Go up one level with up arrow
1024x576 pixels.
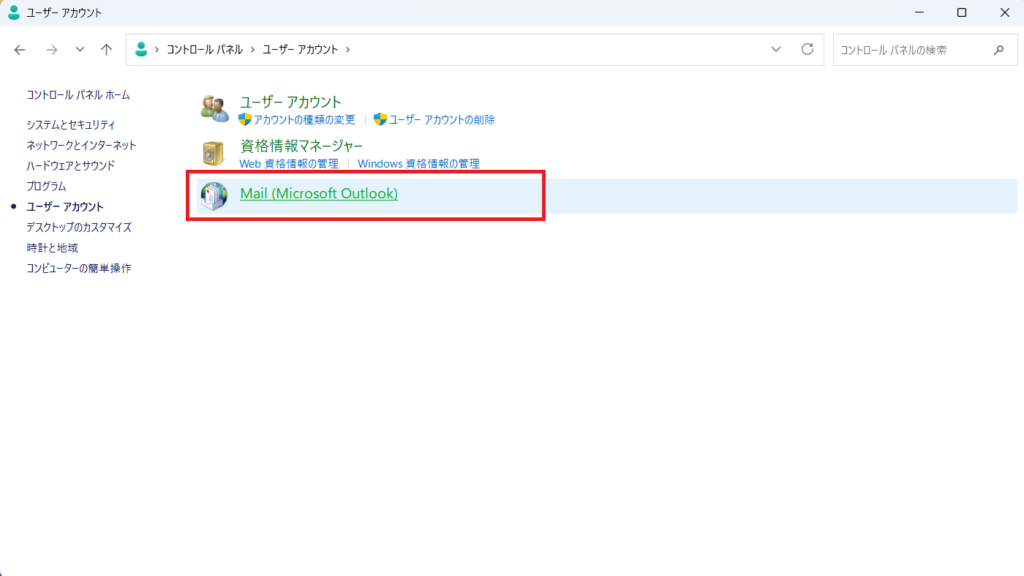[107, 49]
